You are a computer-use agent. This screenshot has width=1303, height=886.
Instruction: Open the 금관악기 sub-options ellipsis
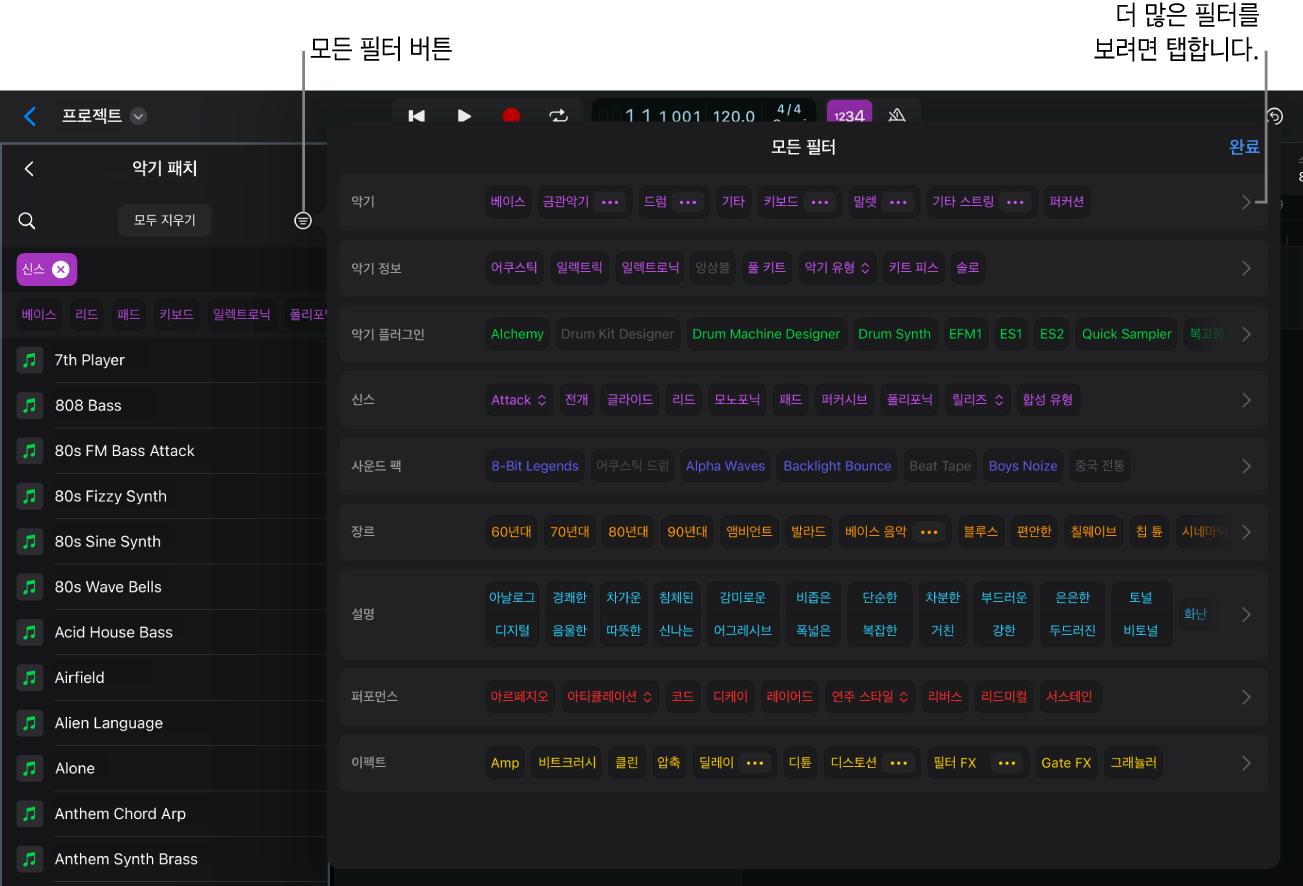pos(610,202)
